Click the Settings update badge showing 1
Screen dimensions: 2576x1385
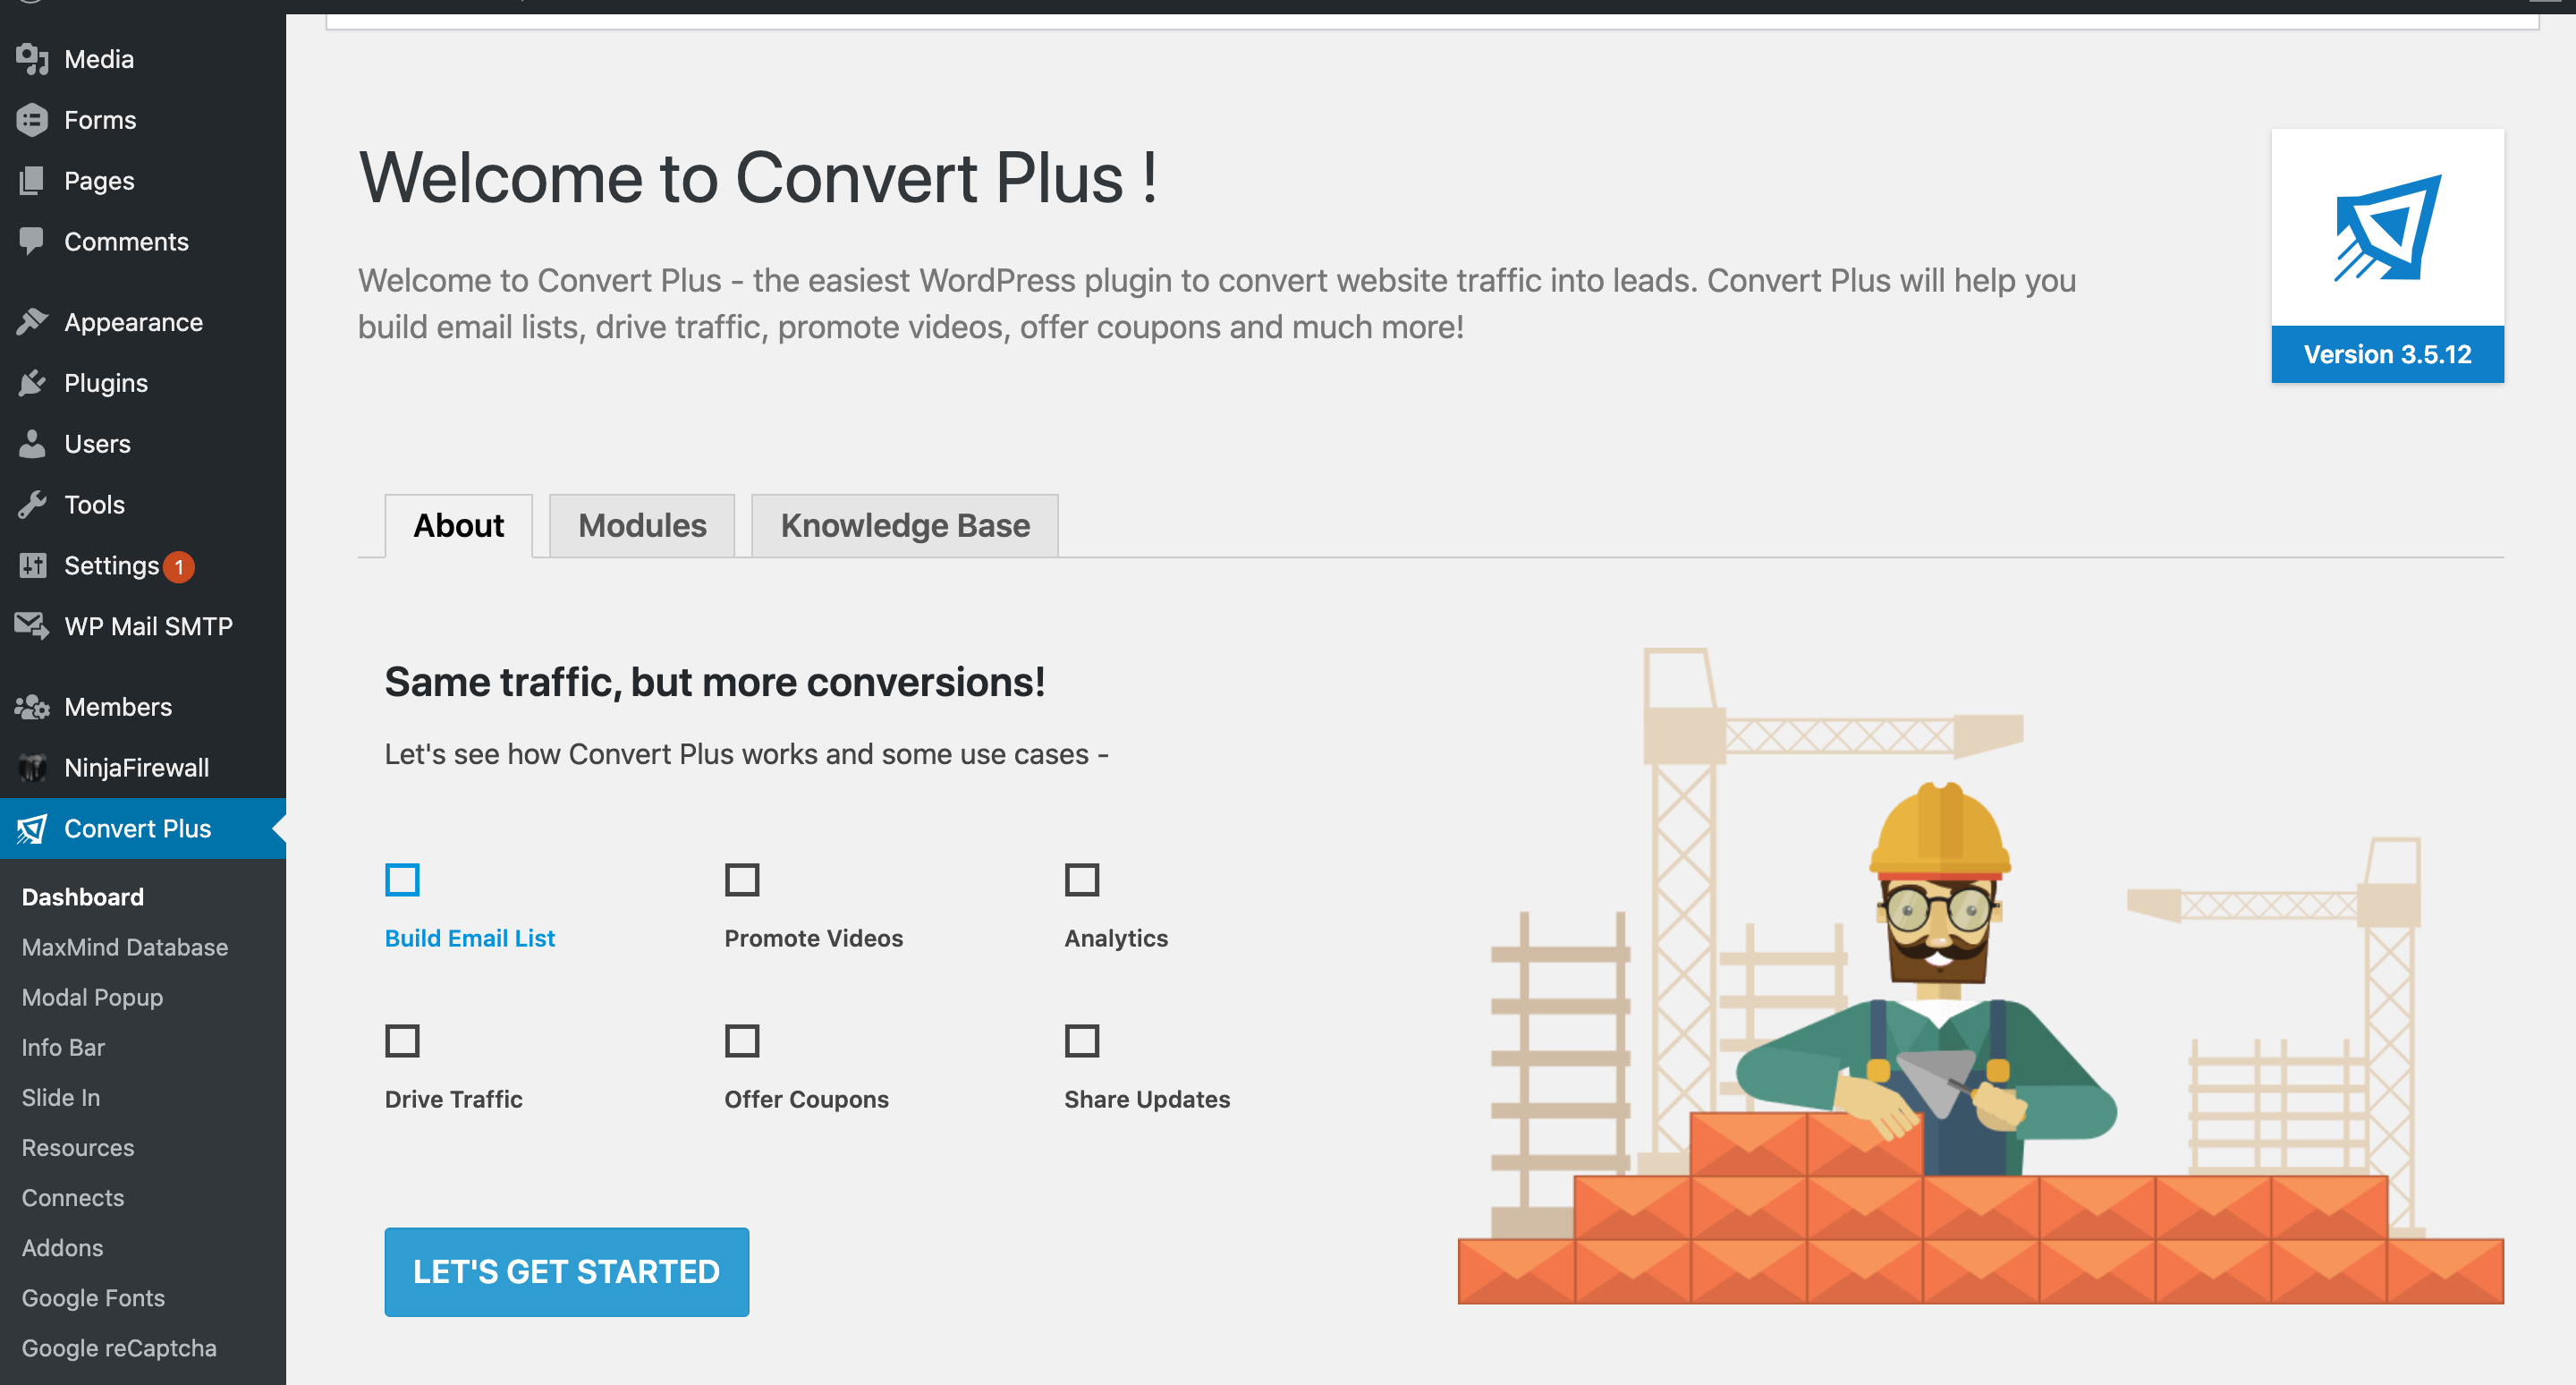[179, 567]
